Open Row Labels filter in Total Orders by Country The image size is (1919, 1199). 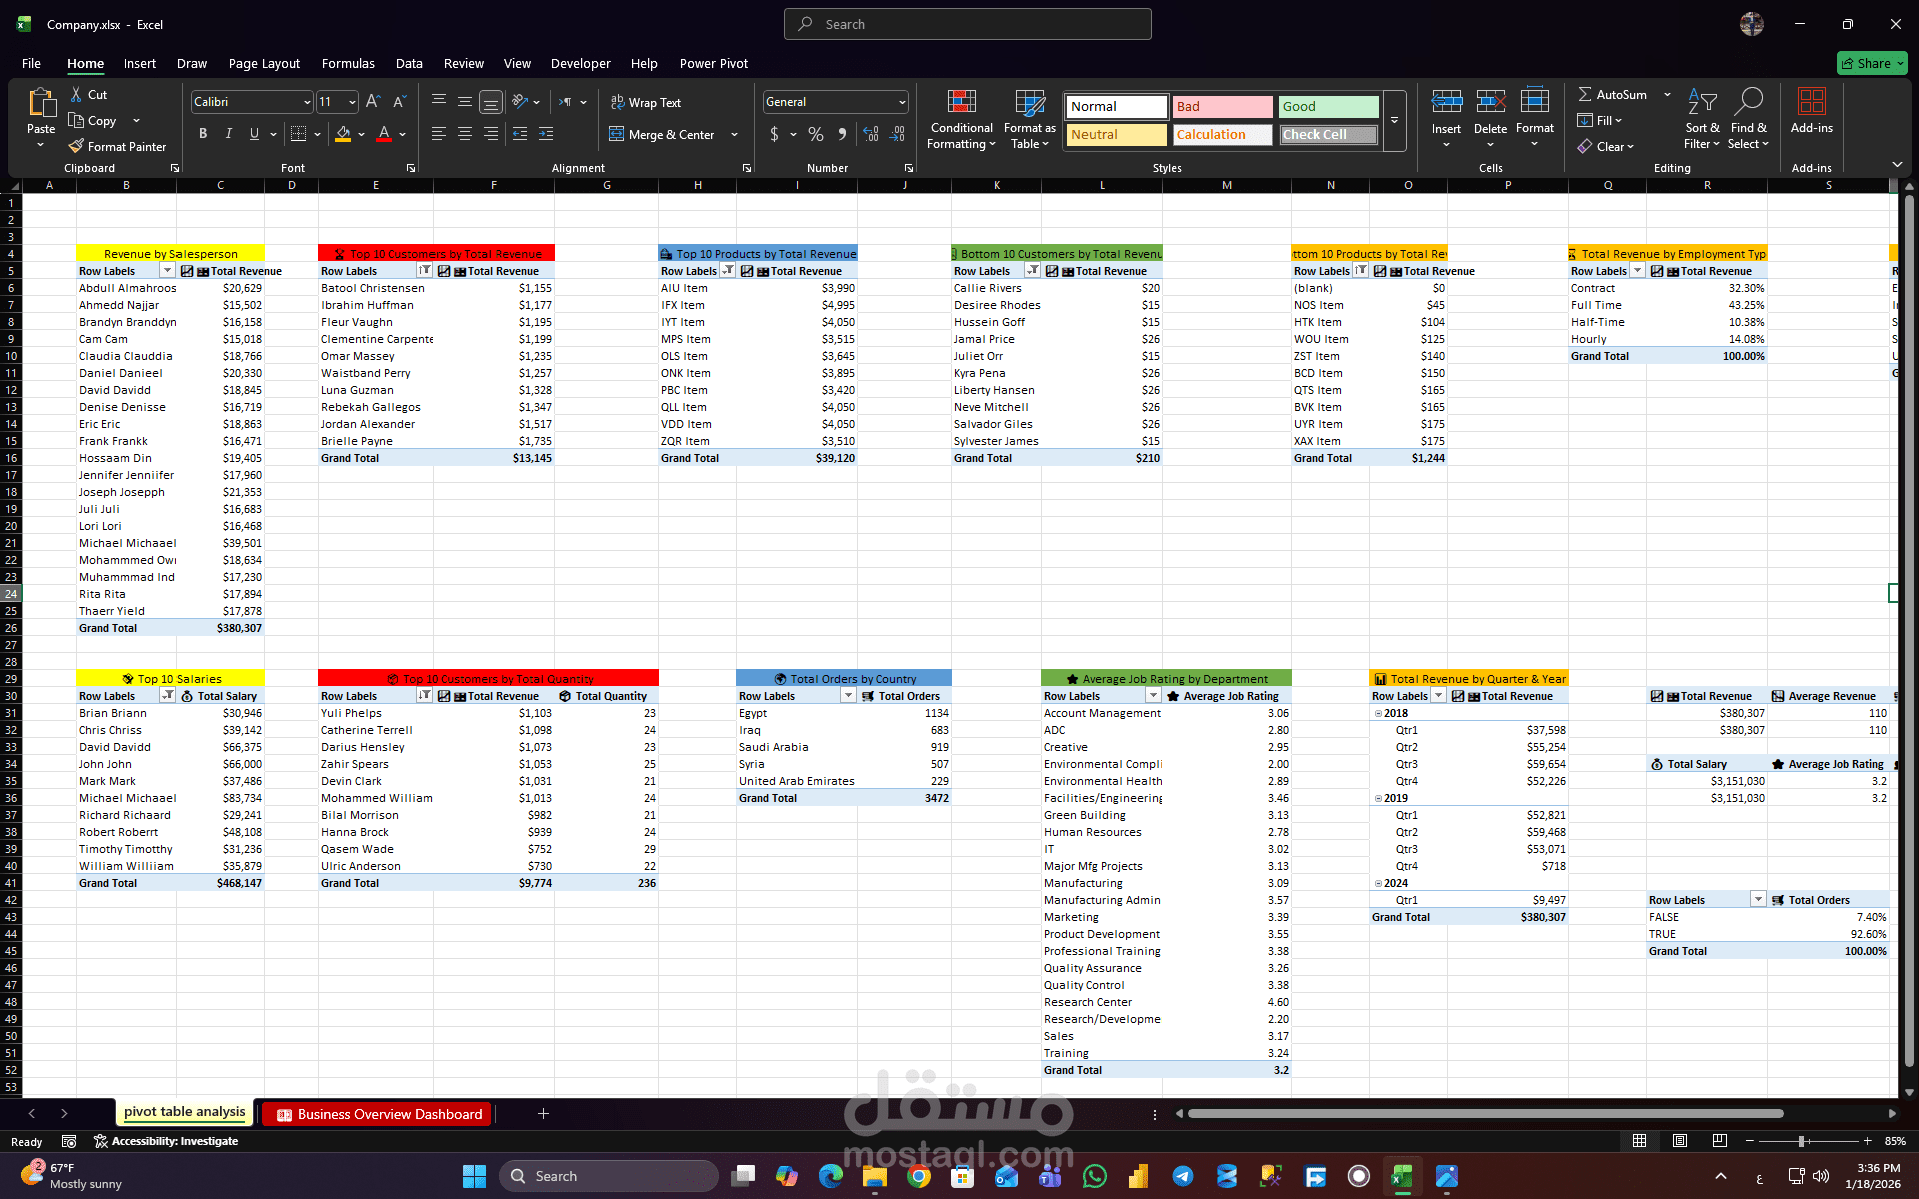click(848, 696)
